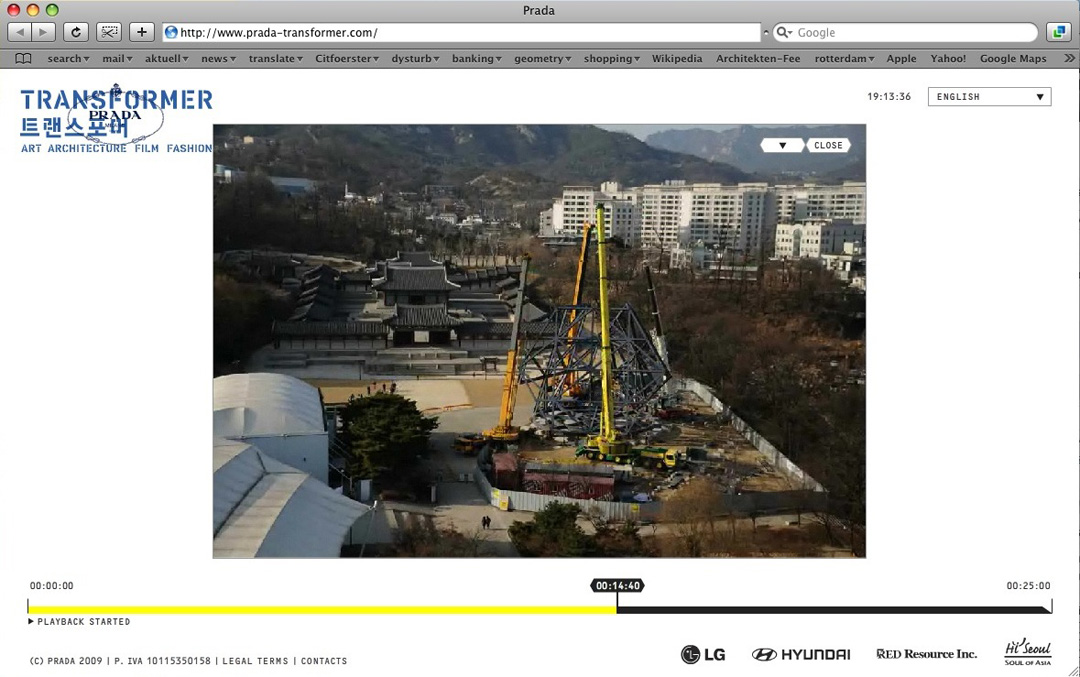This screenshot has width=1080, height=677.
Task: Click the yellow played part of the timeline
Action: (322, 610)
